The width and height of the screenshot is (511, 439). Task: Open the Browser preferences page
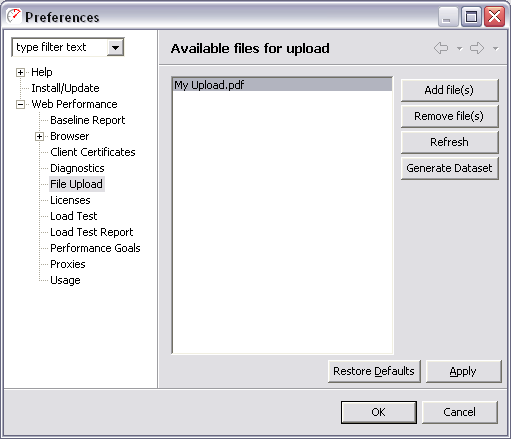pyautogui.click(x=70, y=136)
